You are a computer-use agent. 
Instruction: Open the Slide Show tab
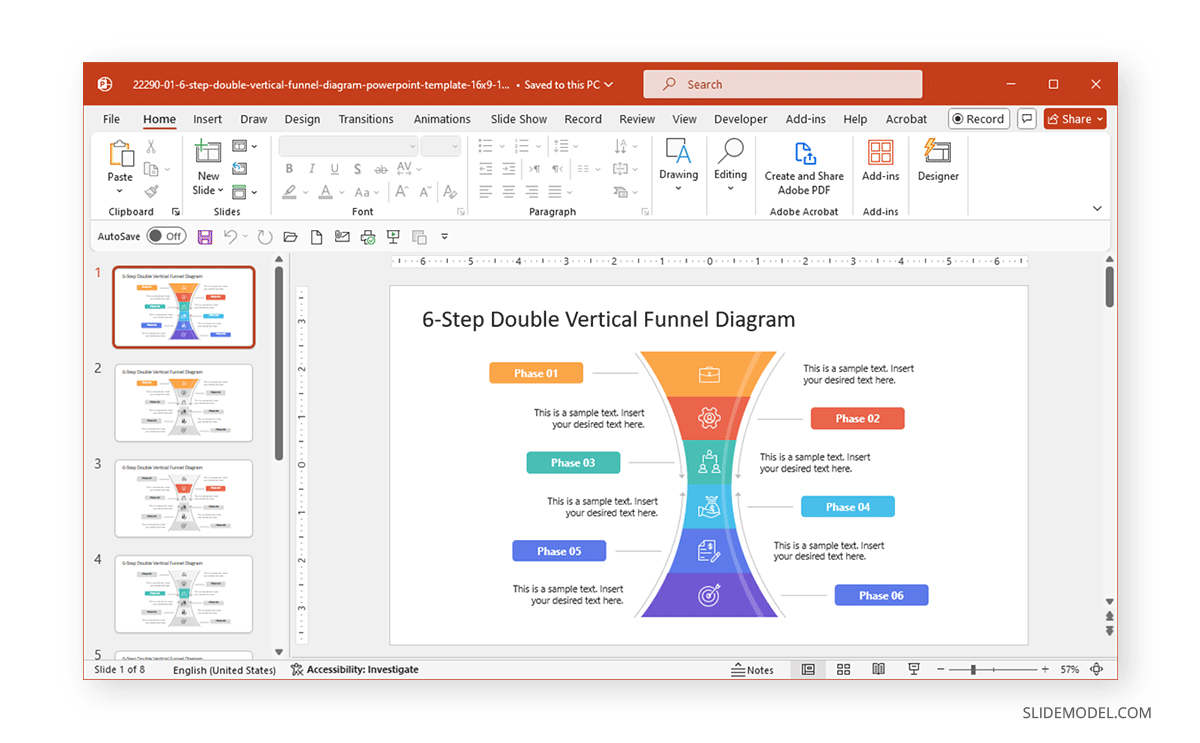click(519, 119)
